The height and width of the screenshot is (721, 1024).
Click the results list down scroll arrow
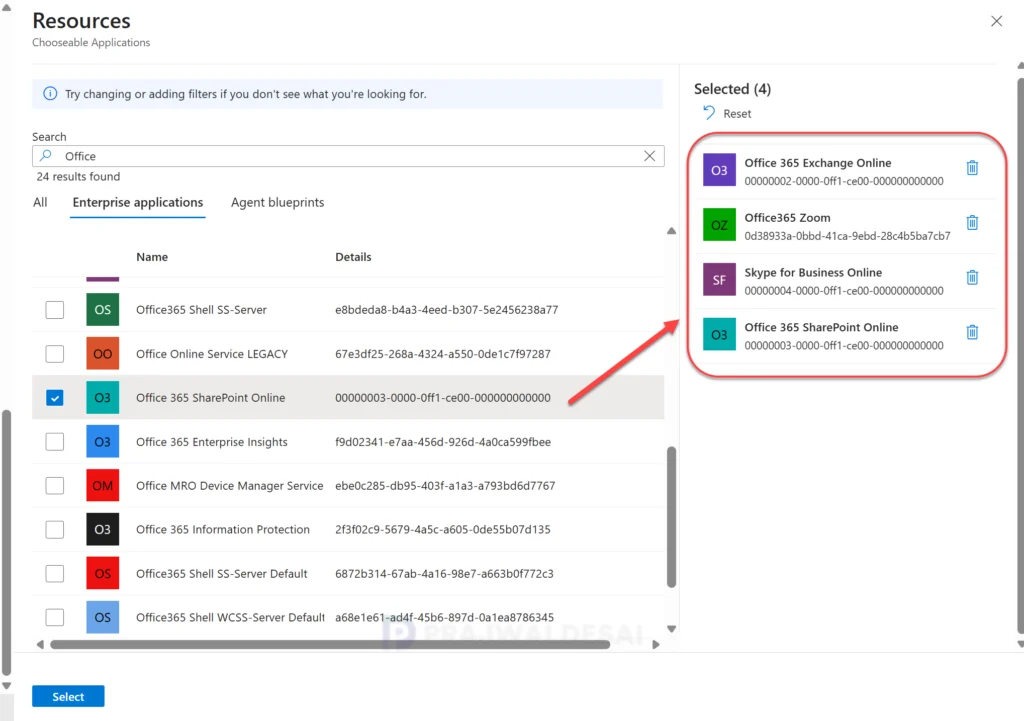(671, 629)
